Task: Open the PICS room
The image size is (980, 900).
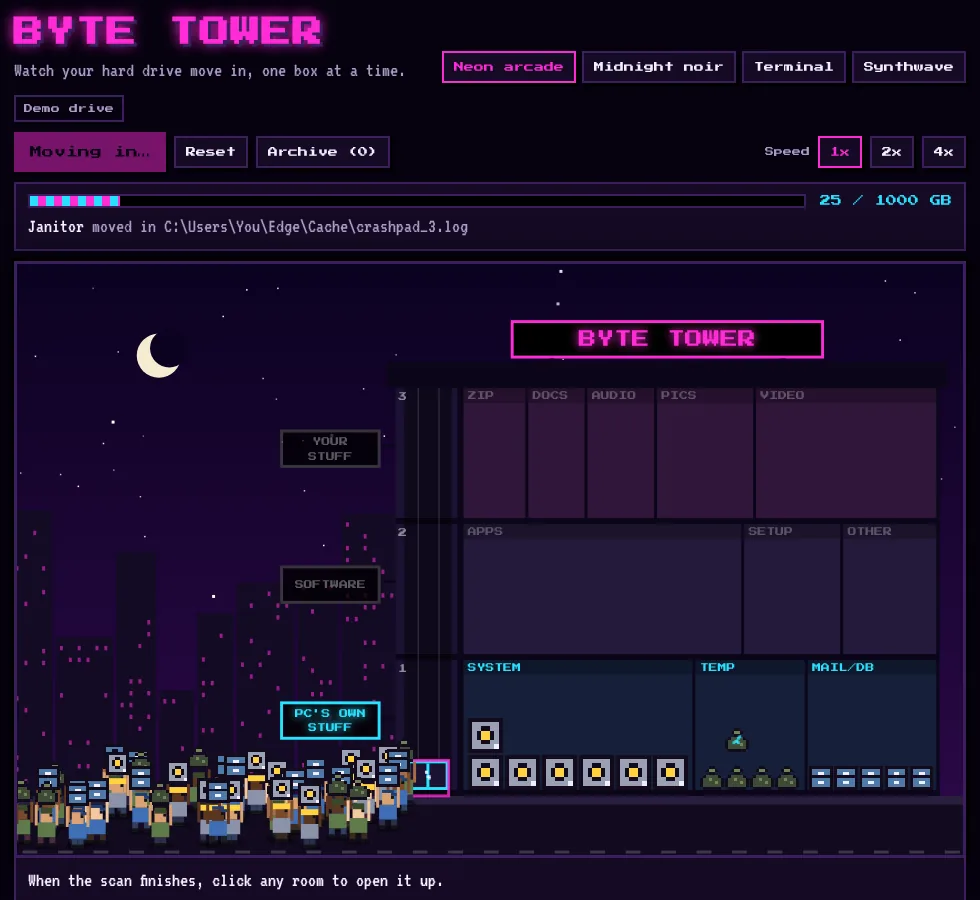Action: (x=705, y=453)
